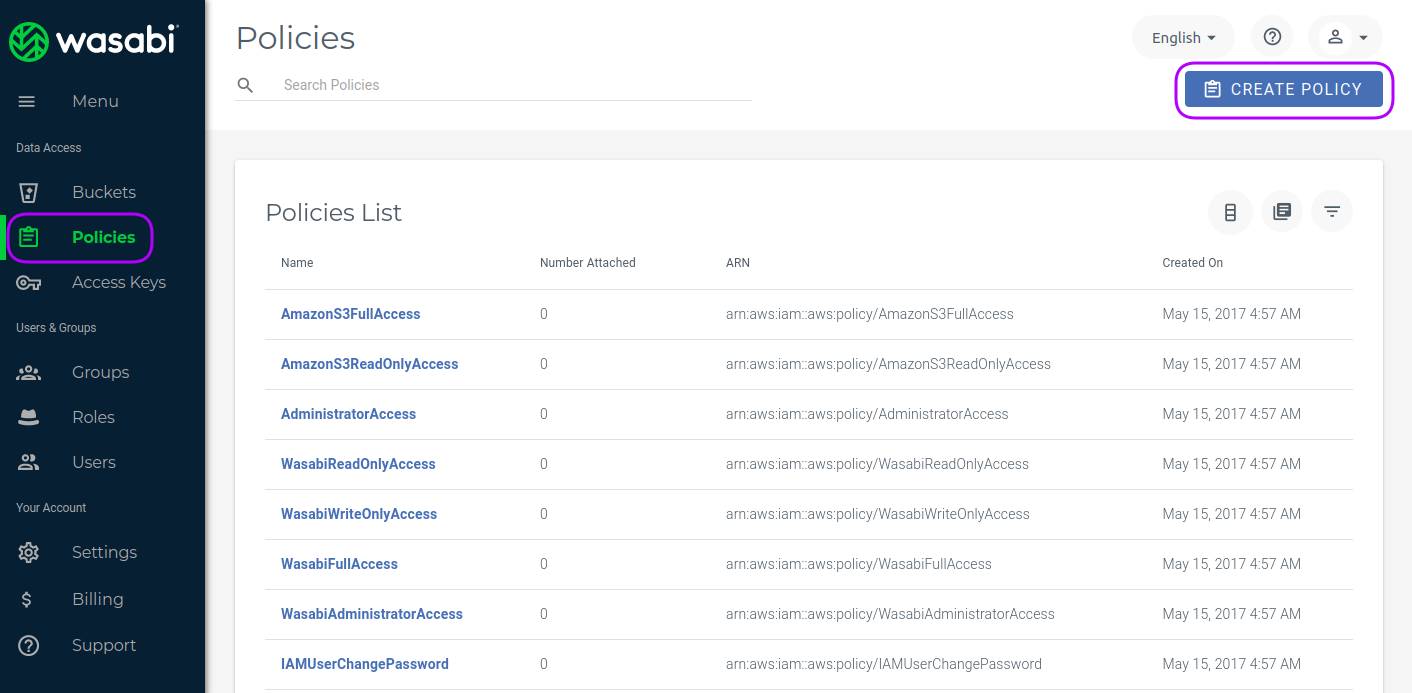Image resolution: width=1412 pixels, height=693 pixels.
Task: Open the WasabiReadOnlyAccess policy link
Action: coord(358,464)
